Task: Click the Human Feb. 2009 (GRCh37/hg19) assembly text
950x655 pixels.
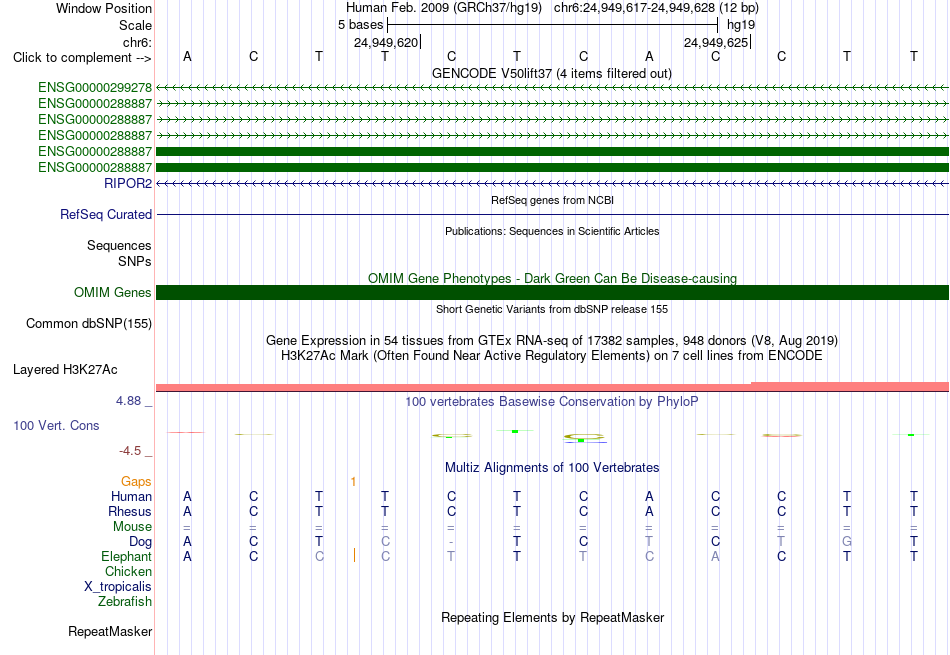Action: coord(443,8)
